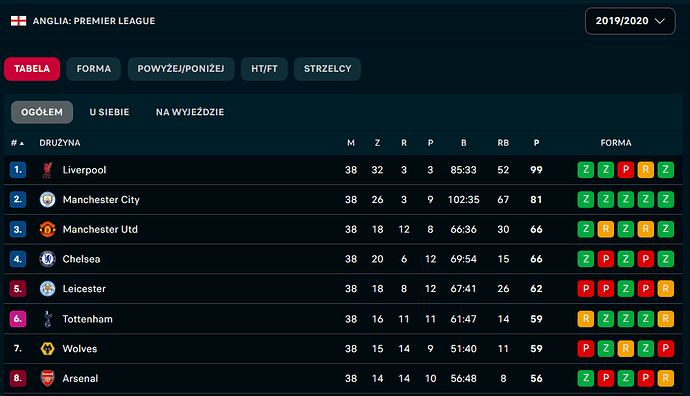
Task: Select the HT/FT tab
Action: tap(264, 69)
